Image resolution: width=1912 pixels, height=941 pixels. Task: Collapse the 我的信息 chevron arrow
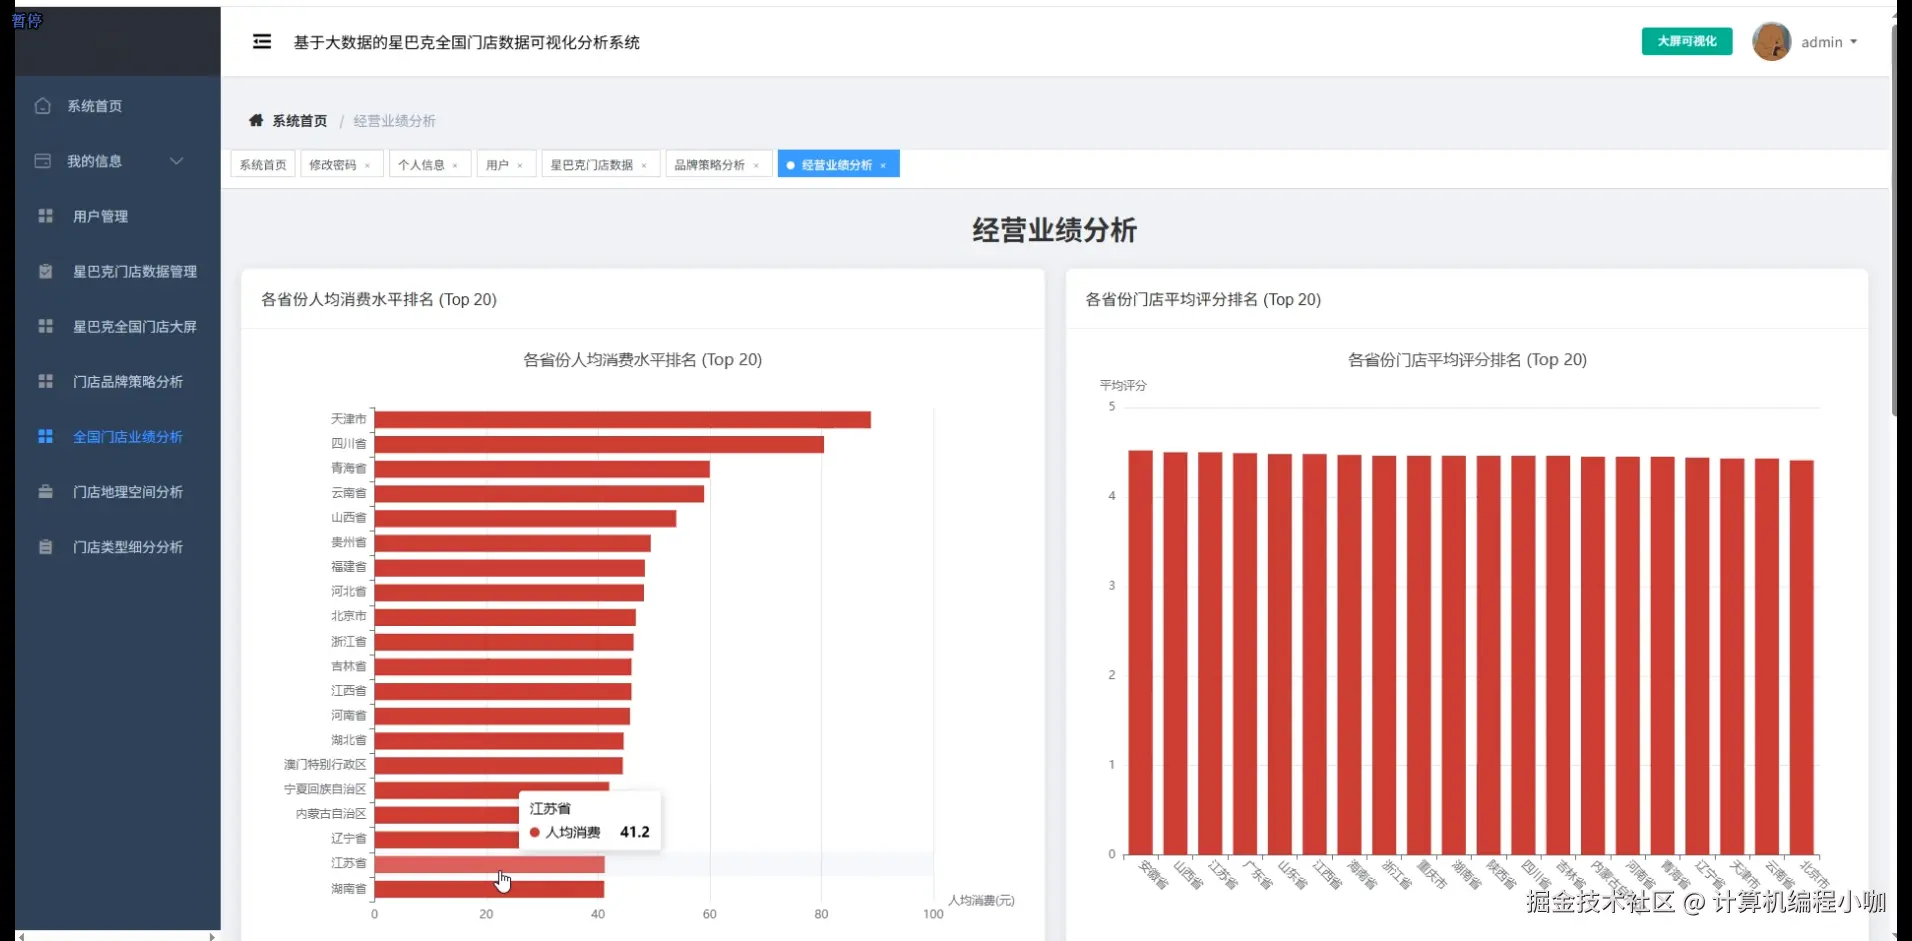[177, 161]
